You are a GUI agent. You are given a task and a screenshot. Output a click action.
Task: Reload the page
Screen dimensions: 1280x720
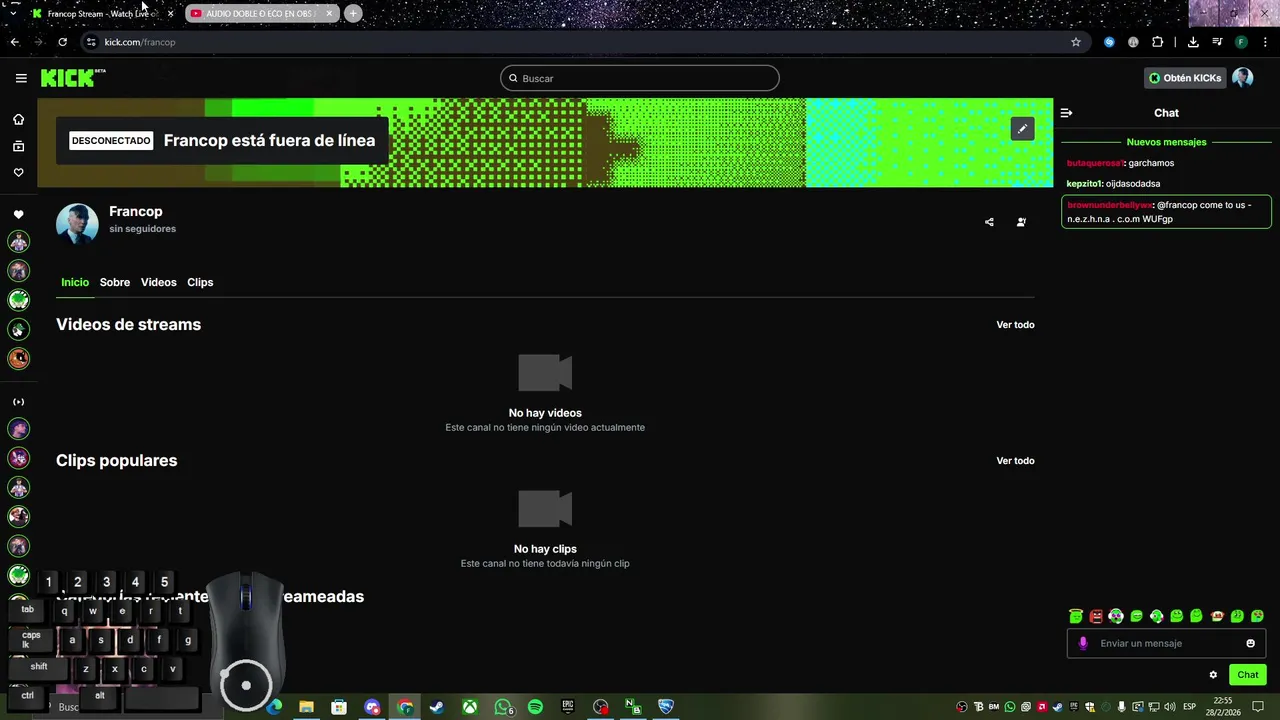coord(62,42)
